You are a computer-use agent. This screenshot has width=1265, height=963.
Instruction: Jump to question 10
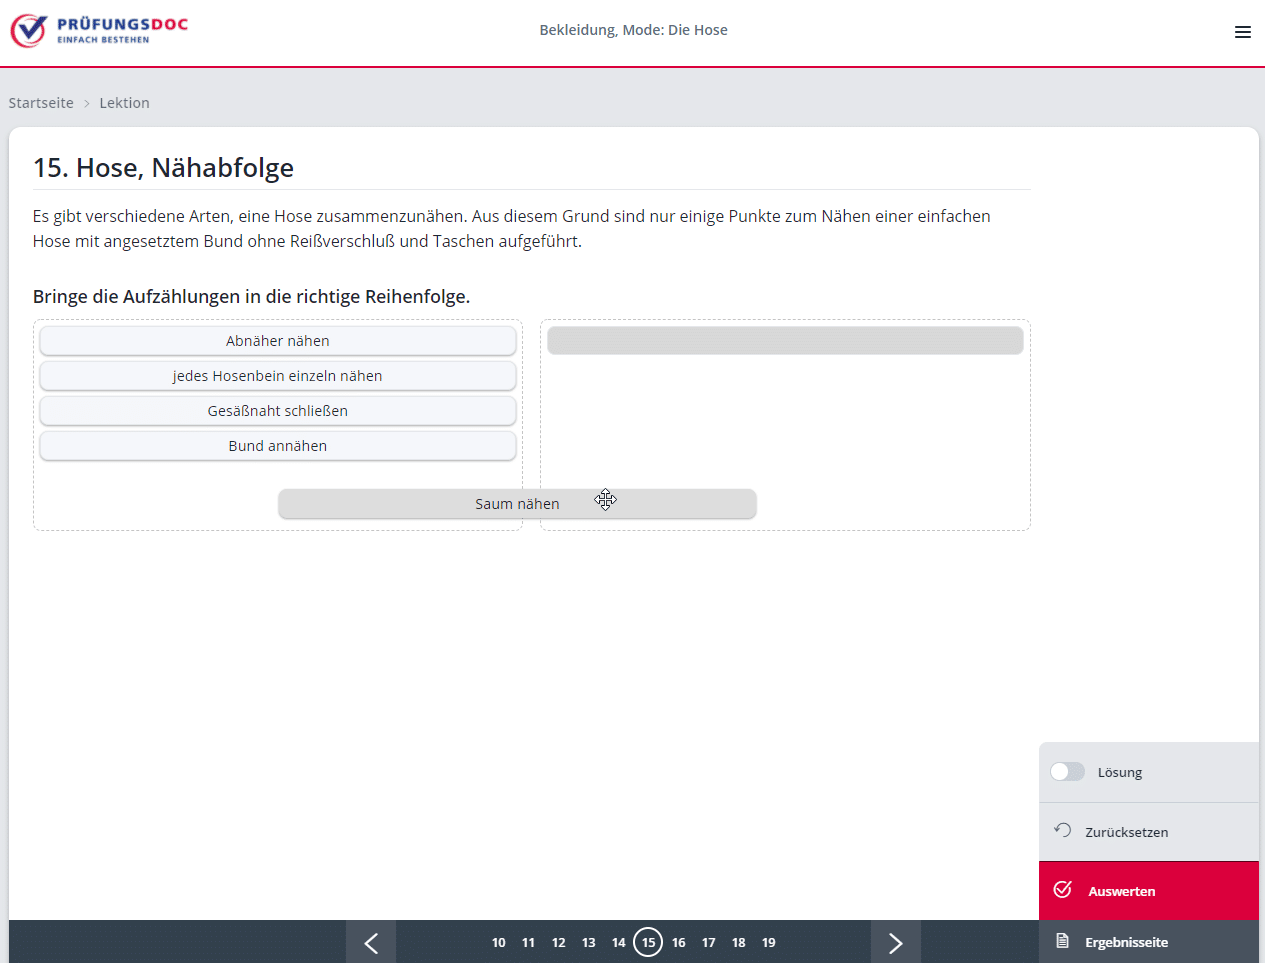tap(498, 943)
